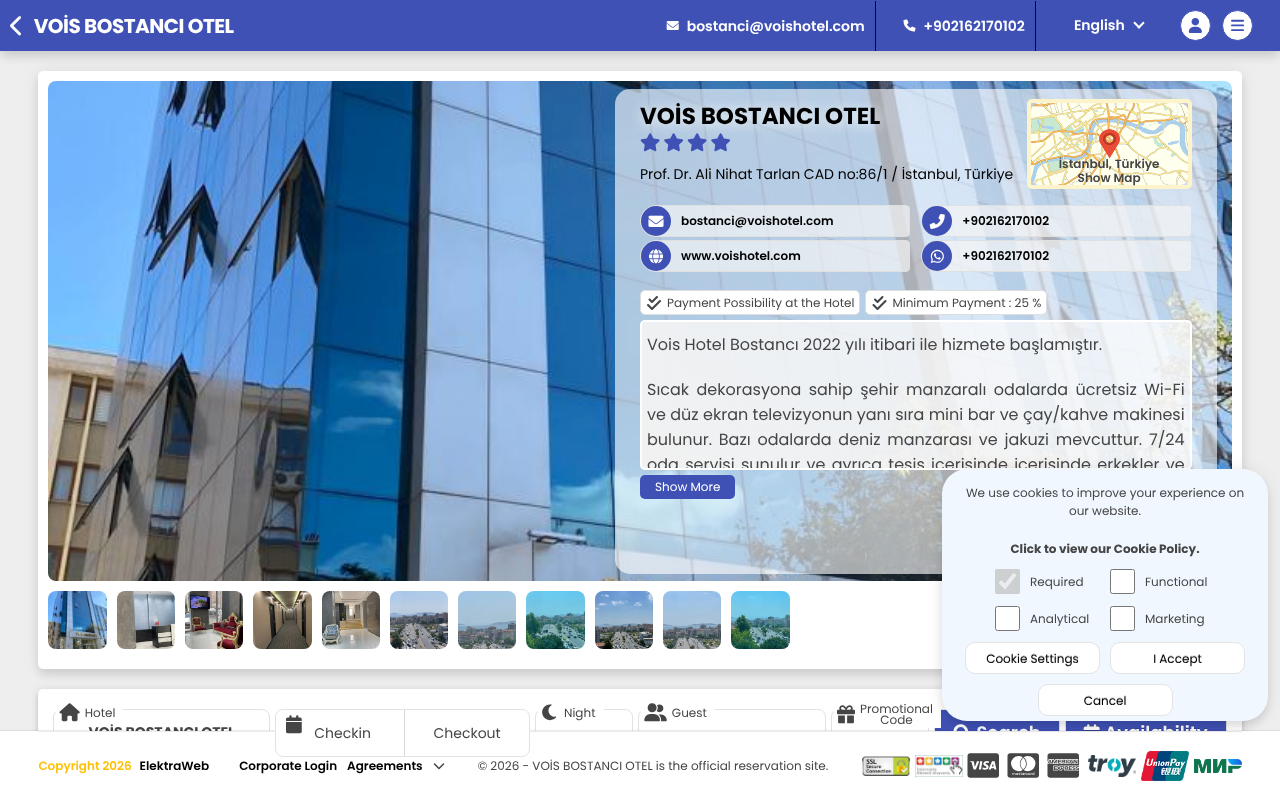Select first gallery thumbnail of blue building
Image resolution: width=1280 pixels, height=800 pixels.
coord(78,620)
